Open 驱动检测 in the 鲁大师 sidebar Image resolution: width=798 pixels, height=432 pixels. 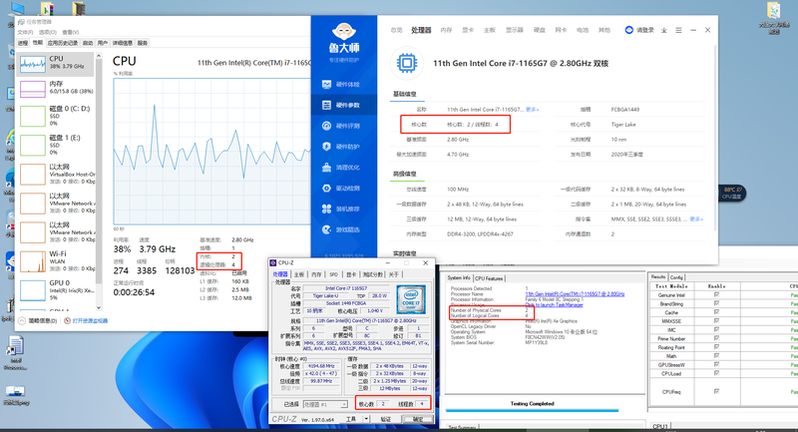pos(344,188)
